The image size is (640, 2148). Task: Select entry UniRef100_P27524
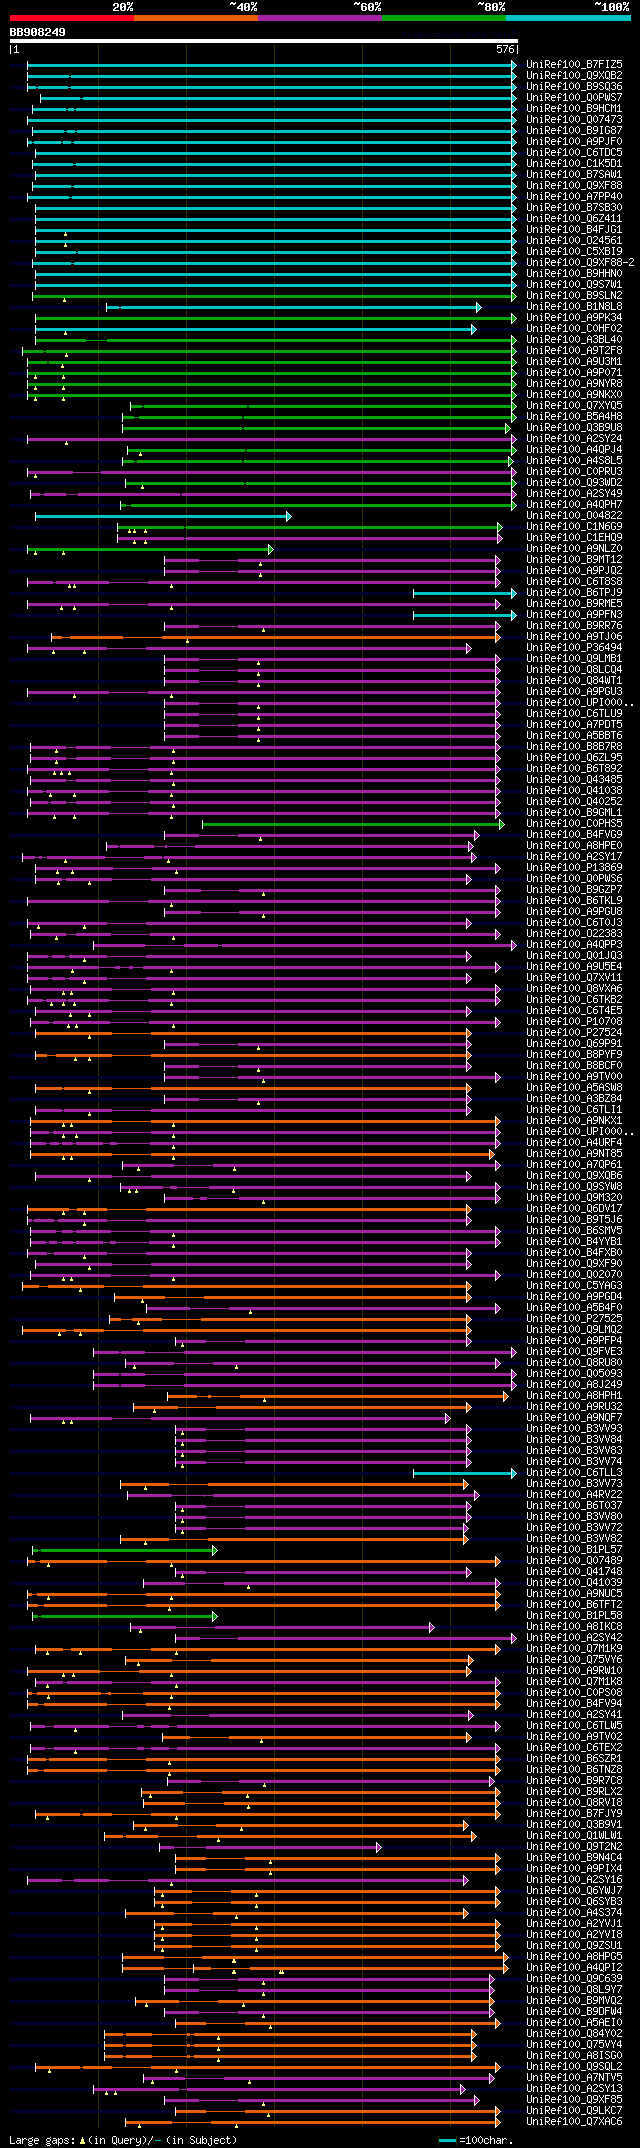coord(574,1032)
